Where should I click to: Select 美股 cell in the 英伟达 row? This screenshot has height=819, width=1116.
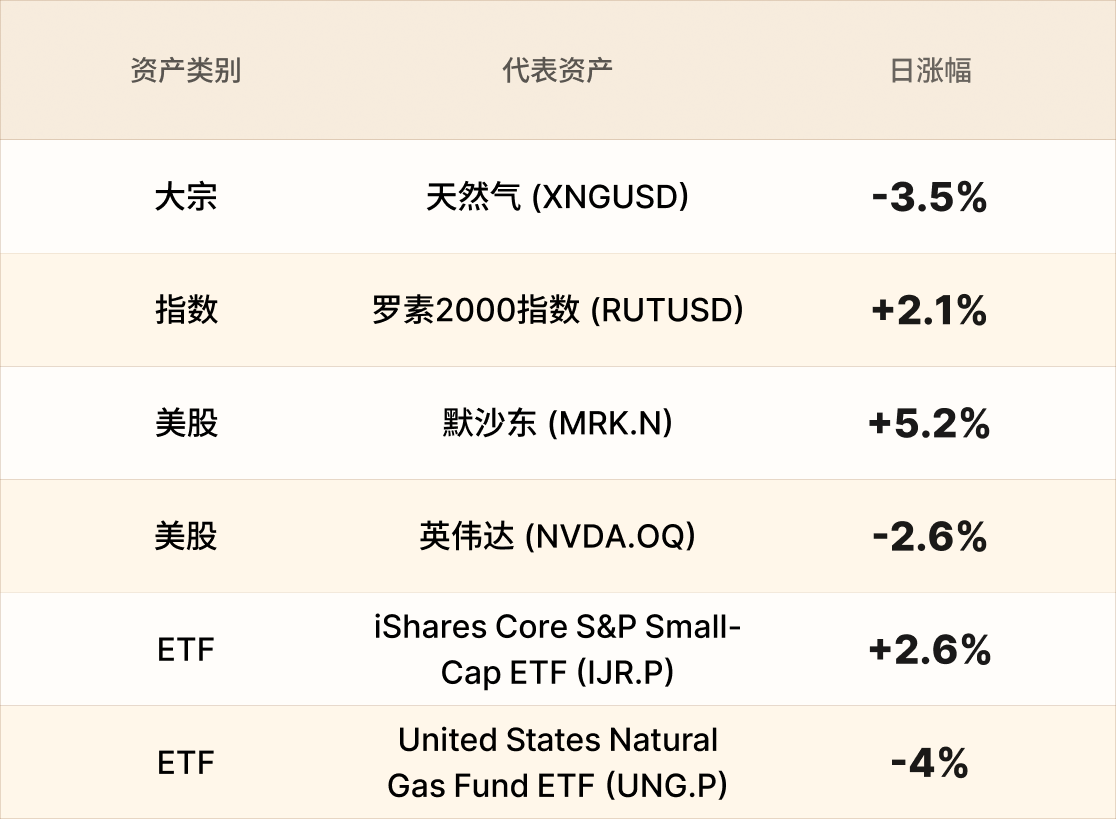[x=186, y=537]
